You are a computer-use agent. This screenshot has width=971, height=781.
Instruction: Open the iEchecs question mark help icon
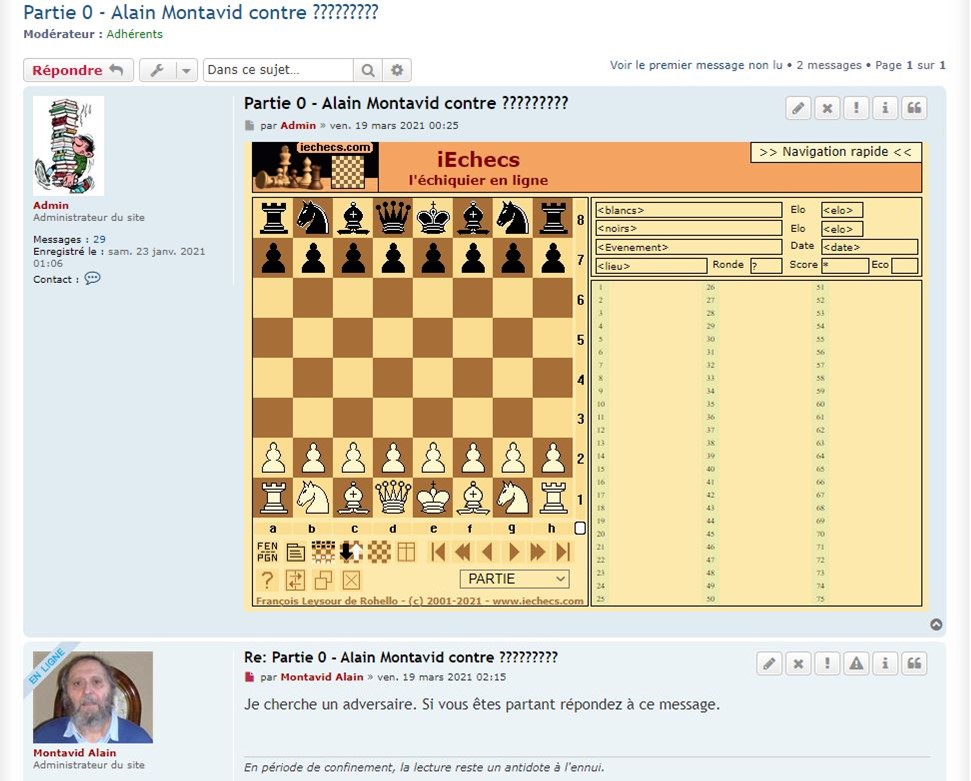click(x=267, y=580)
